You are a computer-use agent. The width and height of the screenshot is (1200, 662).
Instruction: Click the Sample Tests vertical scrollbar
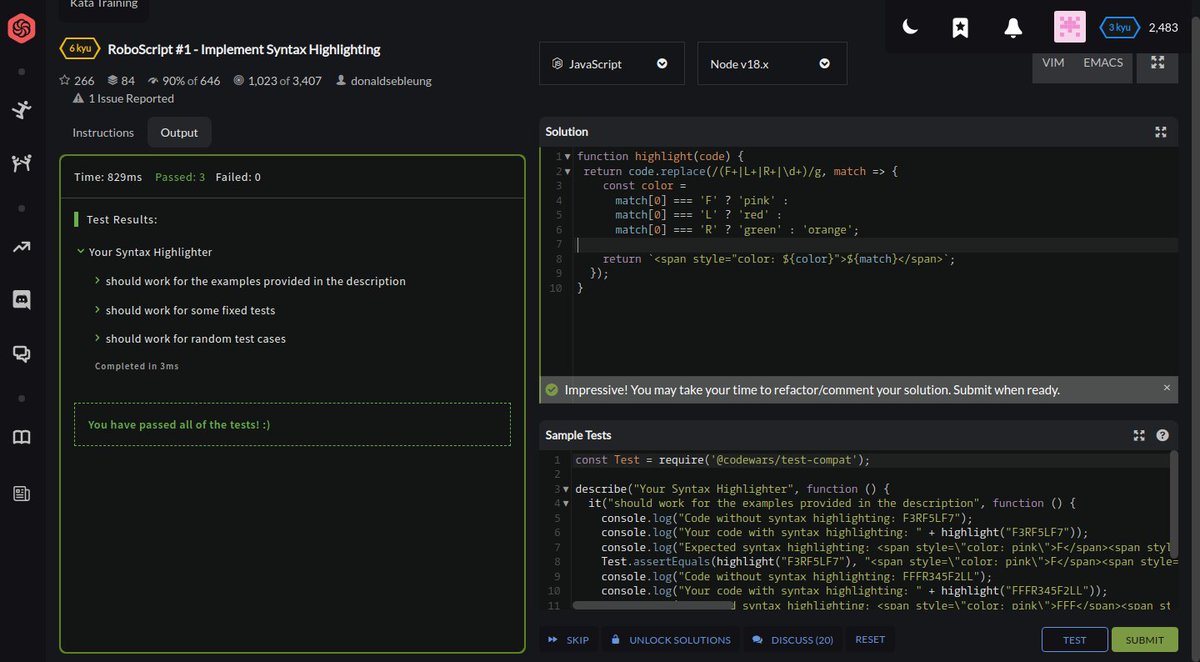[1173, 505]
